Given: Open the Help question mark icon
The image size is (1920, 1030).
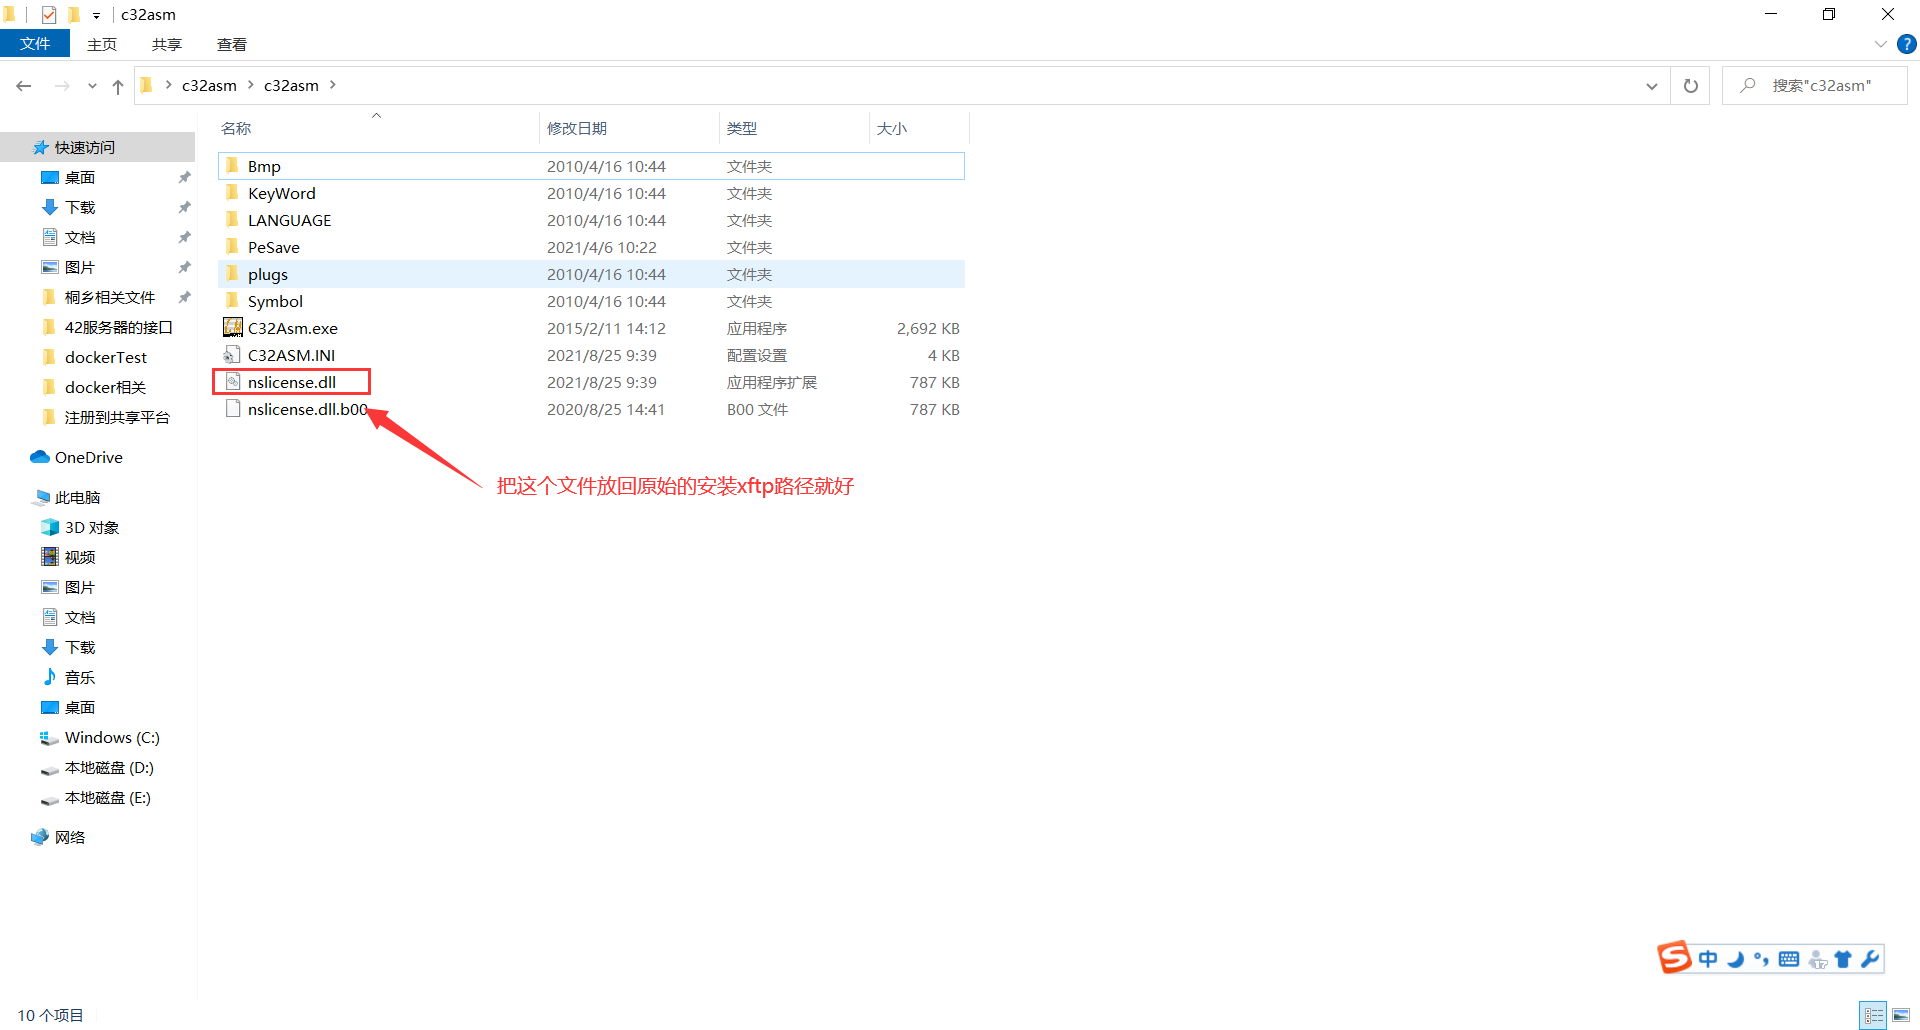Looking at the screenshot, I should pyautogui.click(x=1906, y=44).
